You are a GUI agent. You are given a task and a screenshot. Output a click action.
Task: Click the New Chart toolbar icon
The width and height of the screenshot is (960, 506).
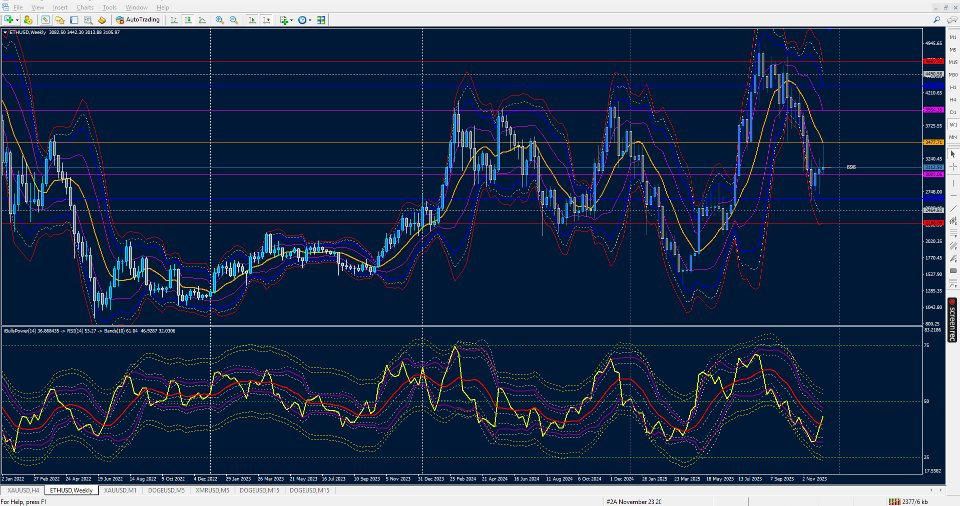coord(9,20)
